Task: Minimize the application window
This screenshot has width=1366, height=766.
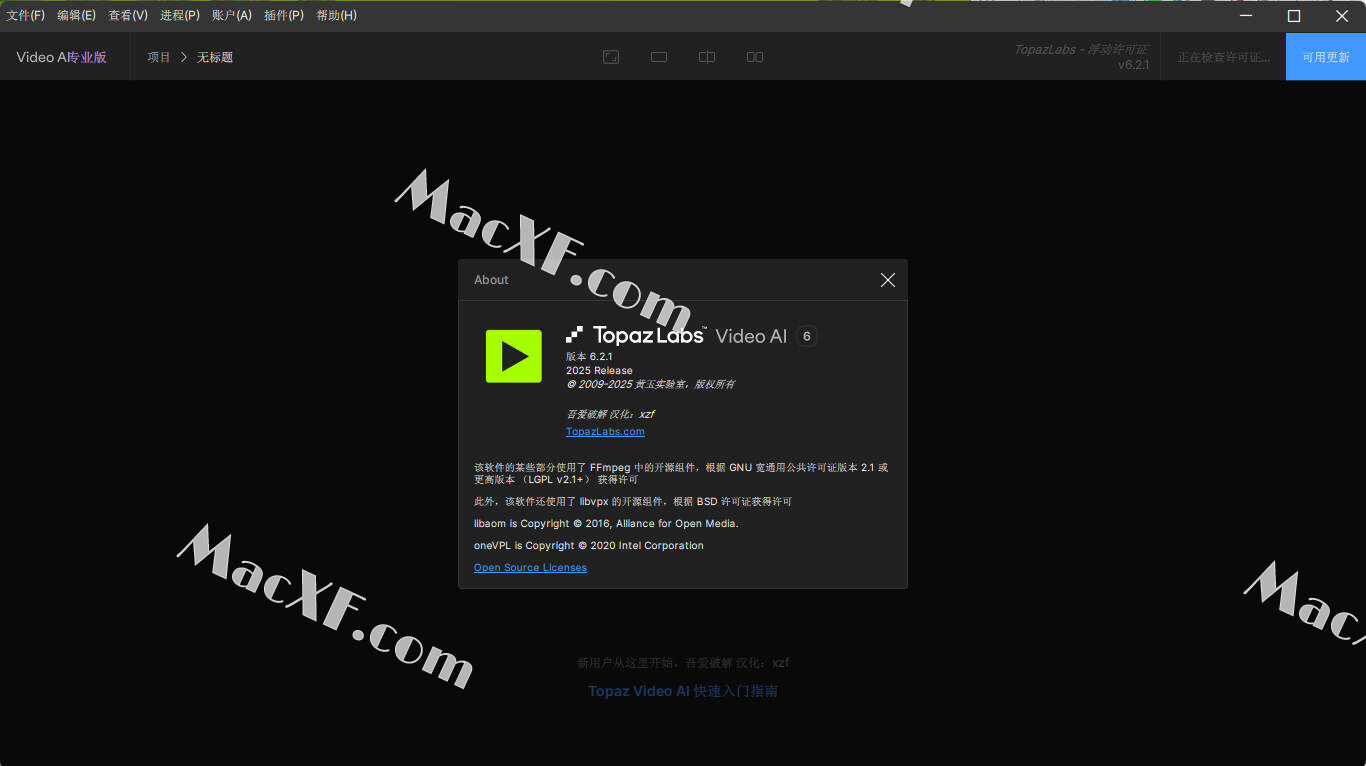Action: [x=1246, y=15]
